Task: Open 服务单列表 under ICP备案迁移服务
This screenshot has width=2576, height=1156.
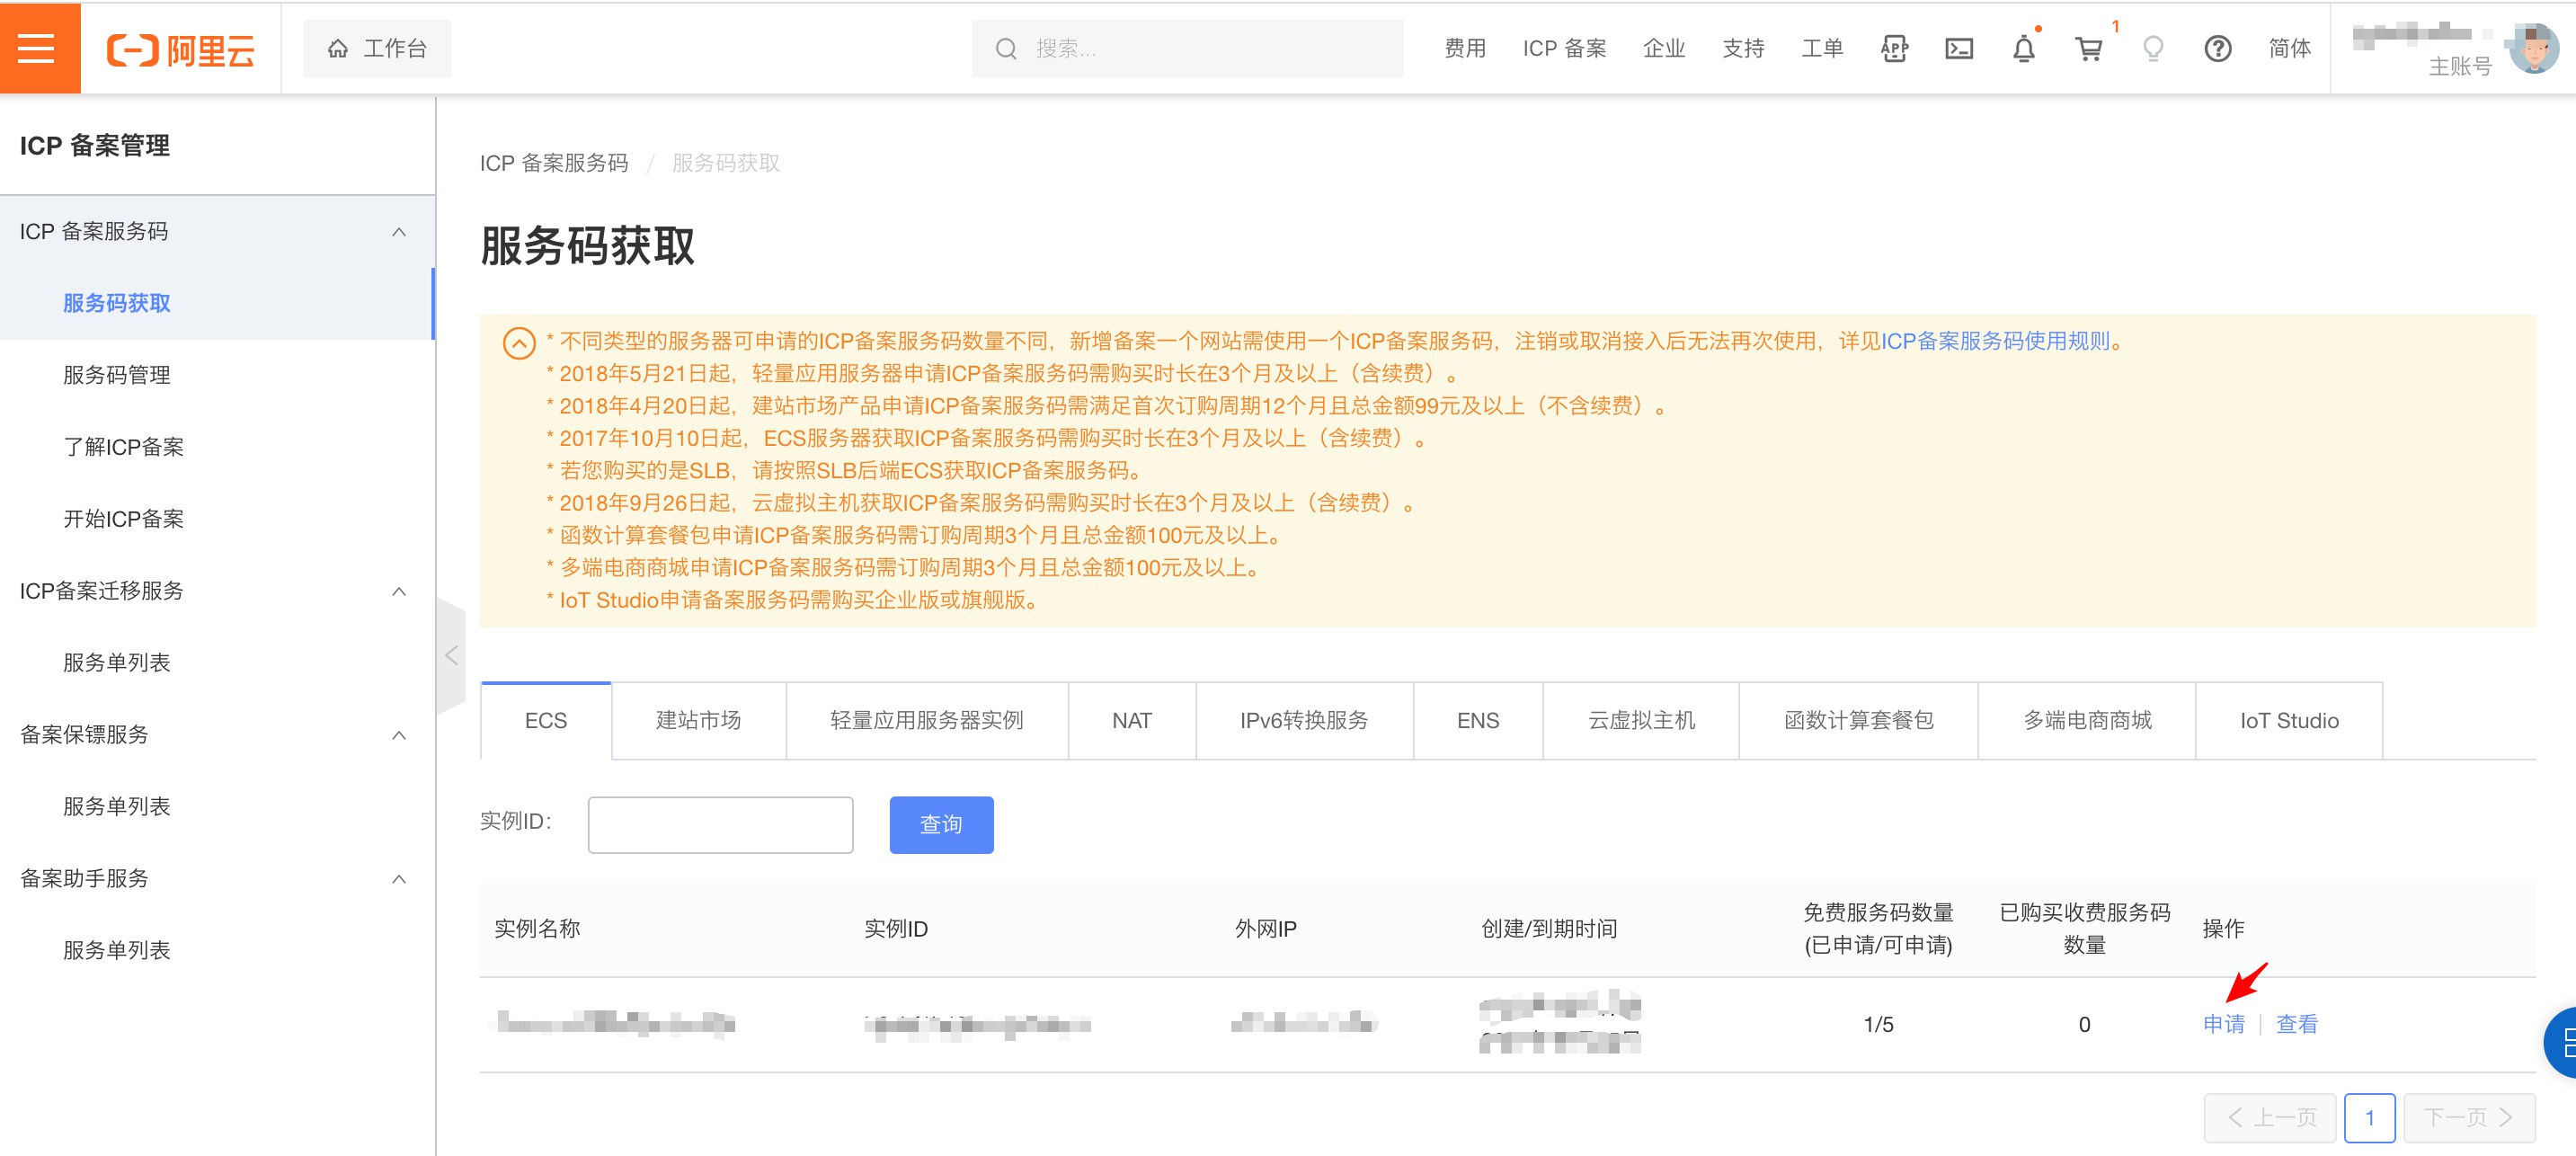Action: (117, 663)
